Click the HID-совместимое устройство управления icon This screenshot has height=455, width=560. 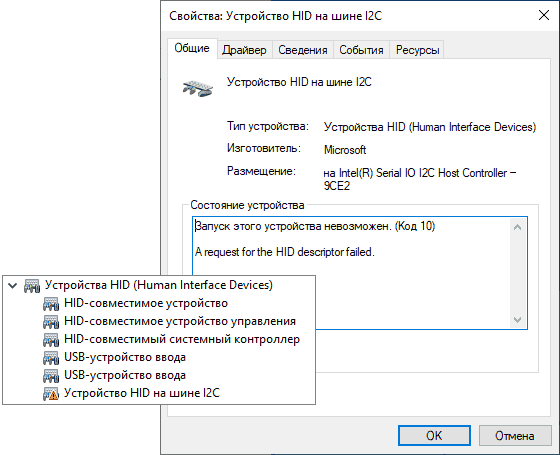(51, 321)
